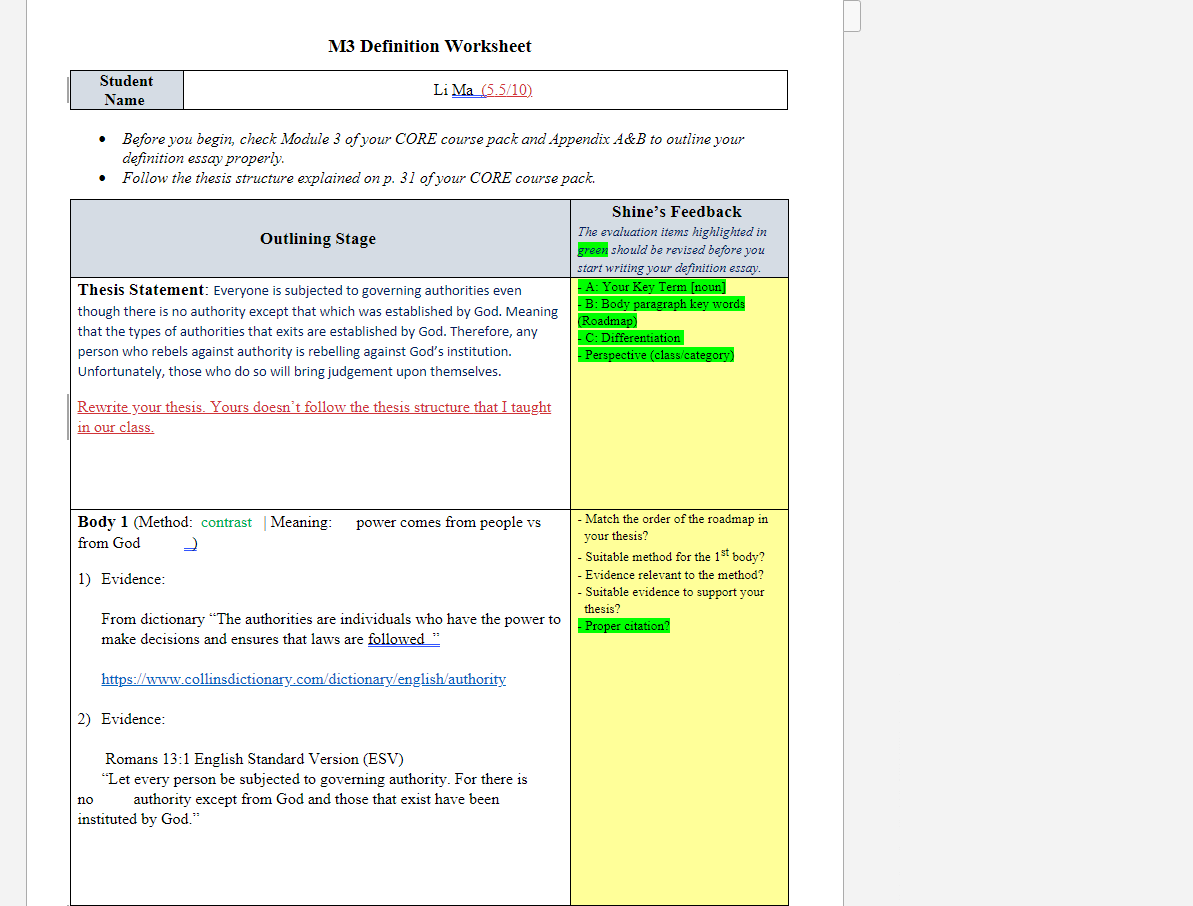Click the 'Body 1' bold label
This screenshot has width=1193, height=906.
point(103,522)
